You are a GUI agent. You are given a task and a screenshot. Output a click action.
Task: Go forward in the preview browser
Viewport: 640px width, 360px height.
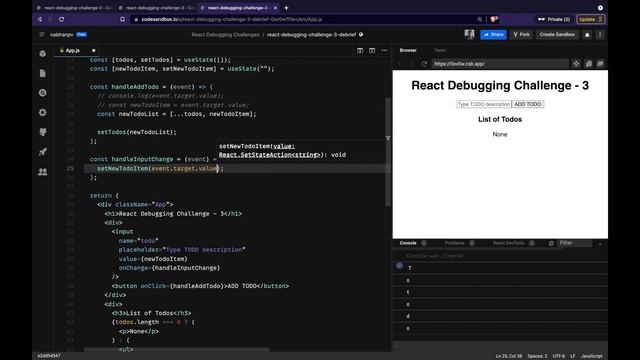point(412,64)
